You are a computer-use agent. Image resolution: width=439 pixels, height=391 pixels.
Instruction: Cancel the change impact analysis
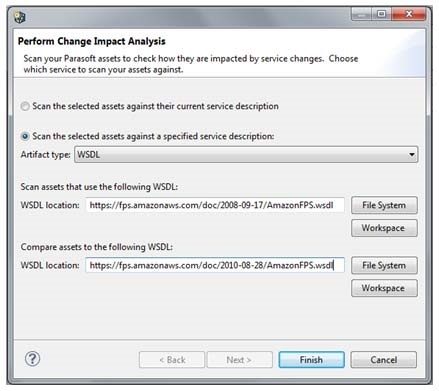pyautogui.click(x=384, y=360)
